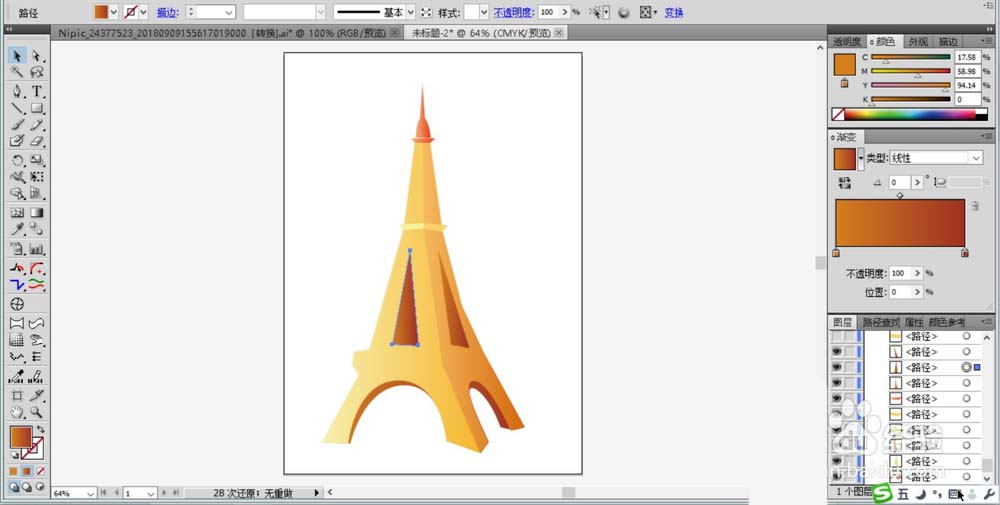The width and height of the screenshot is (1000, 505).
Task: Select the Rotate tool
Action: pos(17,160)
